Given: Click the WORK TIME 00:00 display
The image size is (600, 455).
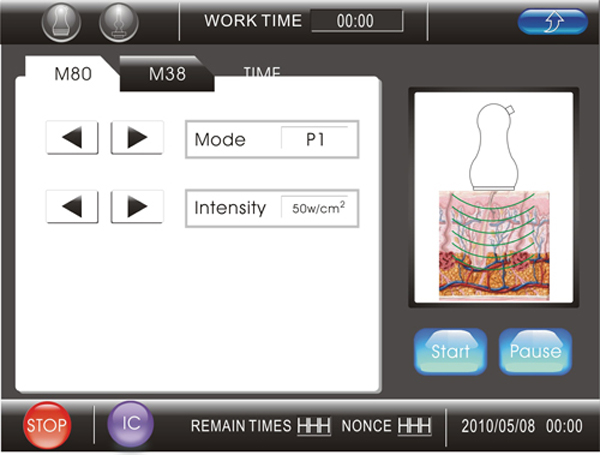Looking at the screenshot, I should [357, 21].
